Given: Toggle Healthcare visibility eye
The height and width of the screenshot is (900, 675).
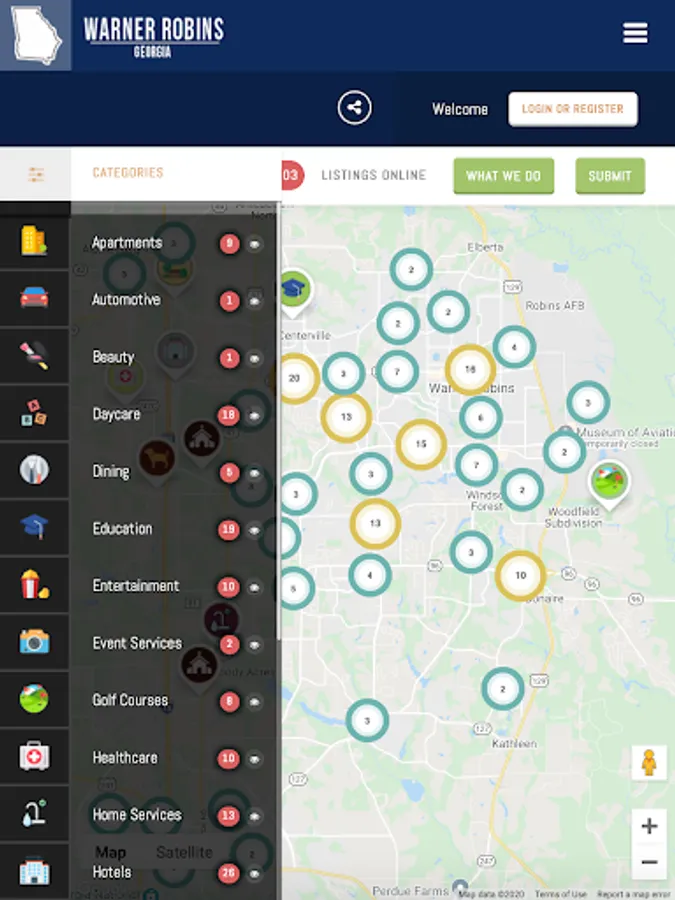Looking at the screenshot, I should 254,759.
